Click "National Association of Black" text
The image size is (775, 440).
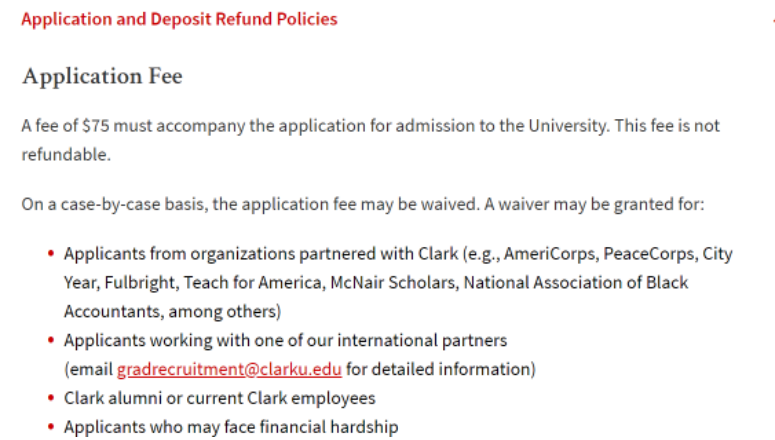(x=576, y=283)
